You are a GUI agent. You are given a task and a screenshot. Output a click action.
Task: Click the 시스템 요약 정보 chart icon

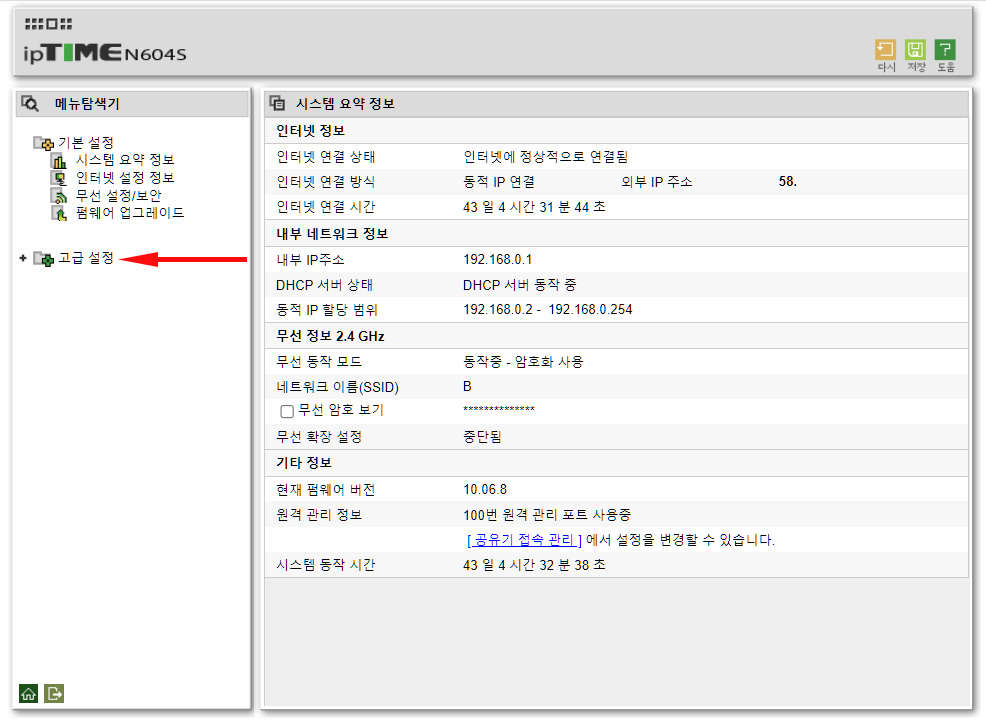[x=59, y=161]
